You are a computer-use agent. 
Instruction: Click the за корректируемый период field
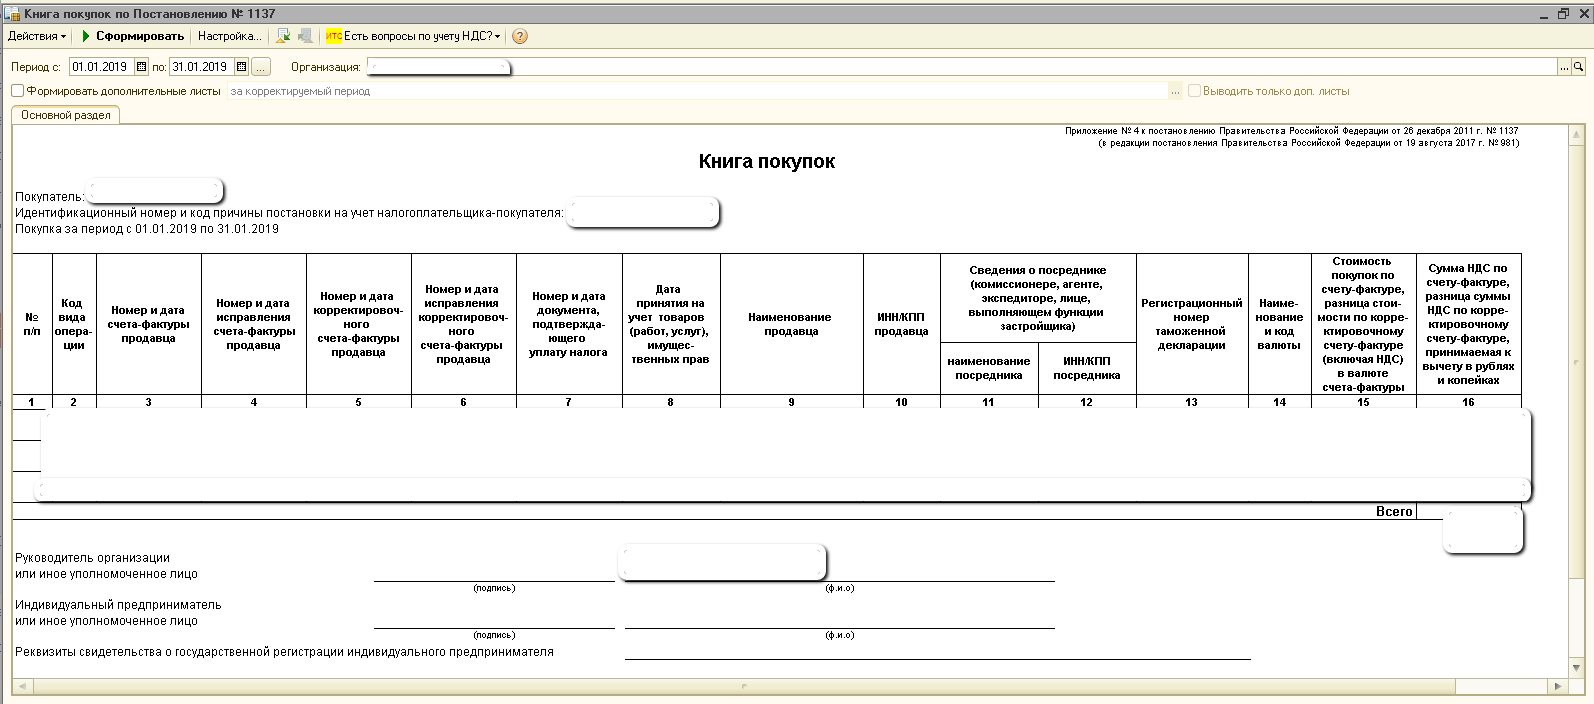tap(697, 91)
